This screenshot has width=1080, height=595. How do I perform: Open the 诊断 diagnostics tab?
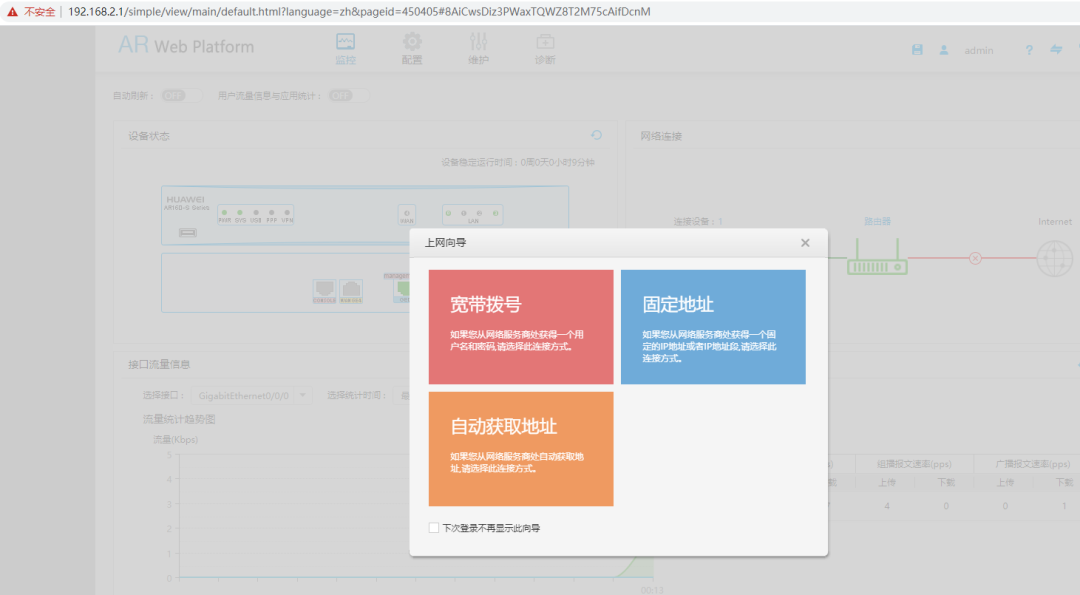pyautogui.click(x=545, y=48)
